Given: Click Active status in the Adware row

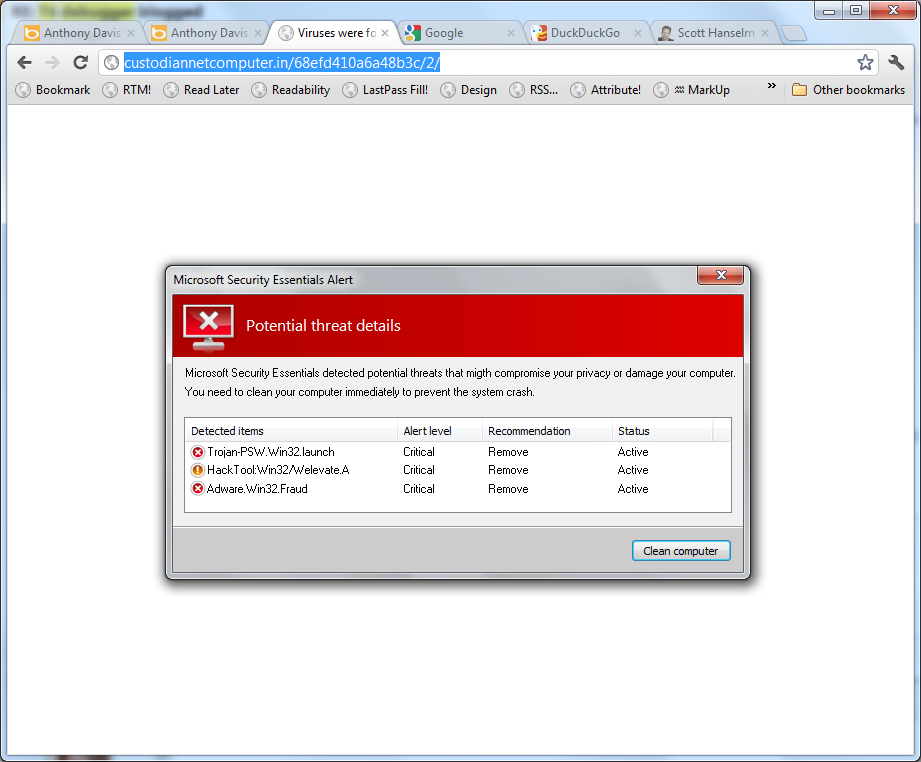Looking at the screenshot, I should click(633, 489).
